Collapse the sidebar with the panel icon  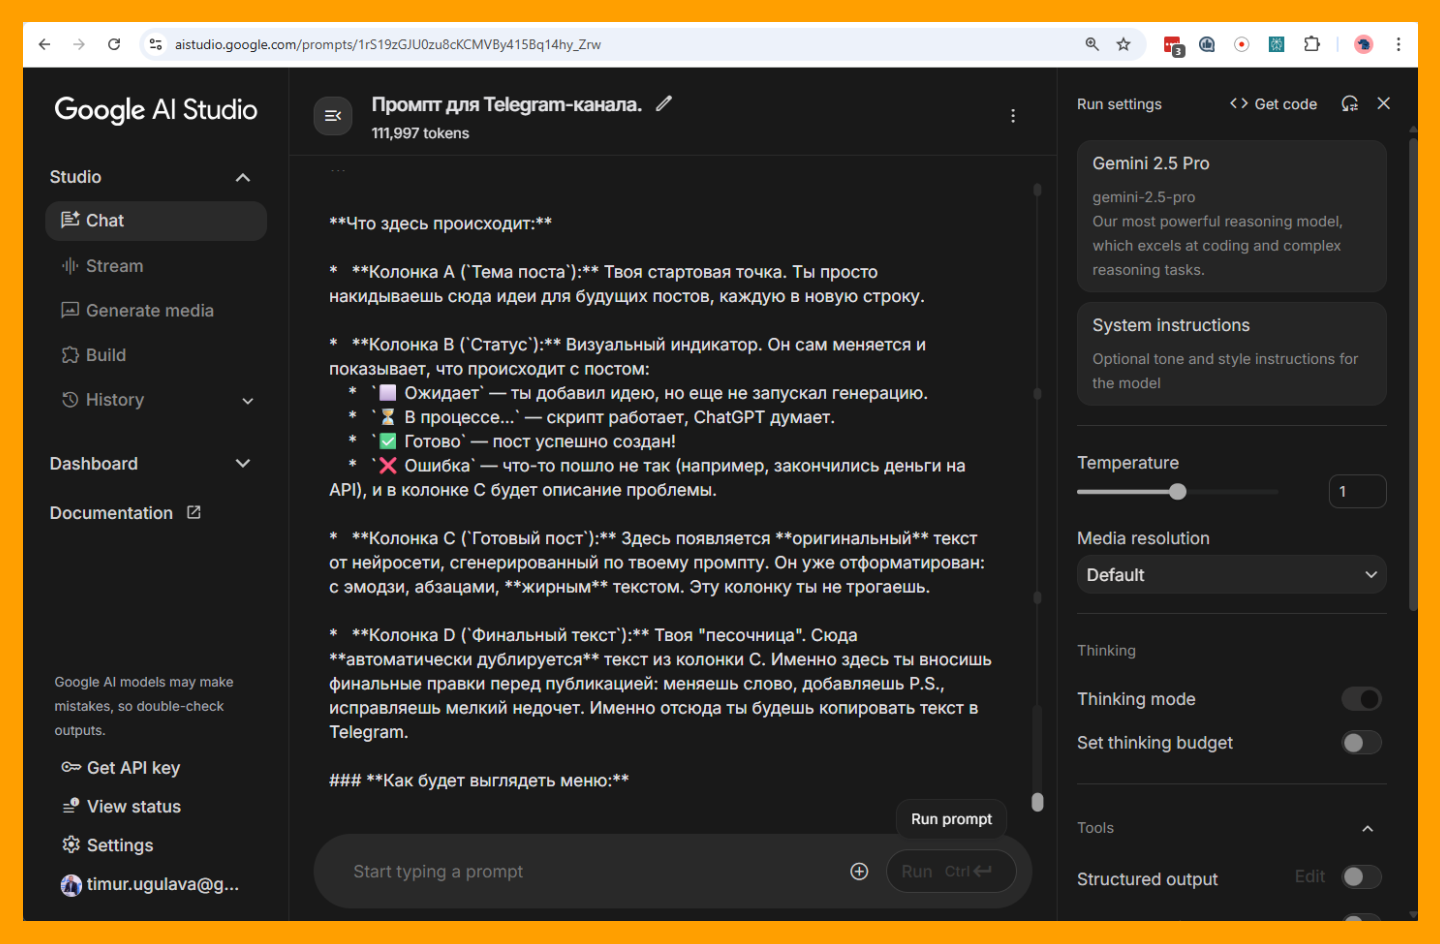click(333, 116)
